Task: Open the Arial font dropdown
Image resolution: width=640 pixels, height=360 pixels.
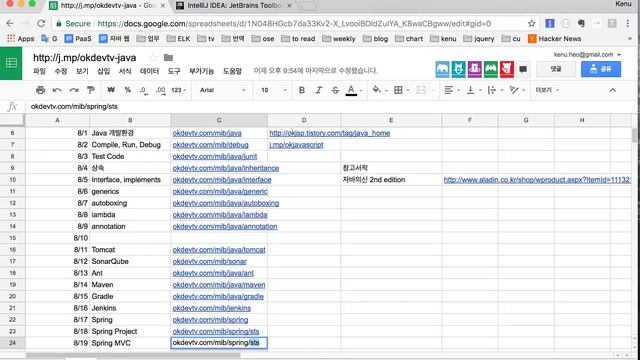Action: 222,90
